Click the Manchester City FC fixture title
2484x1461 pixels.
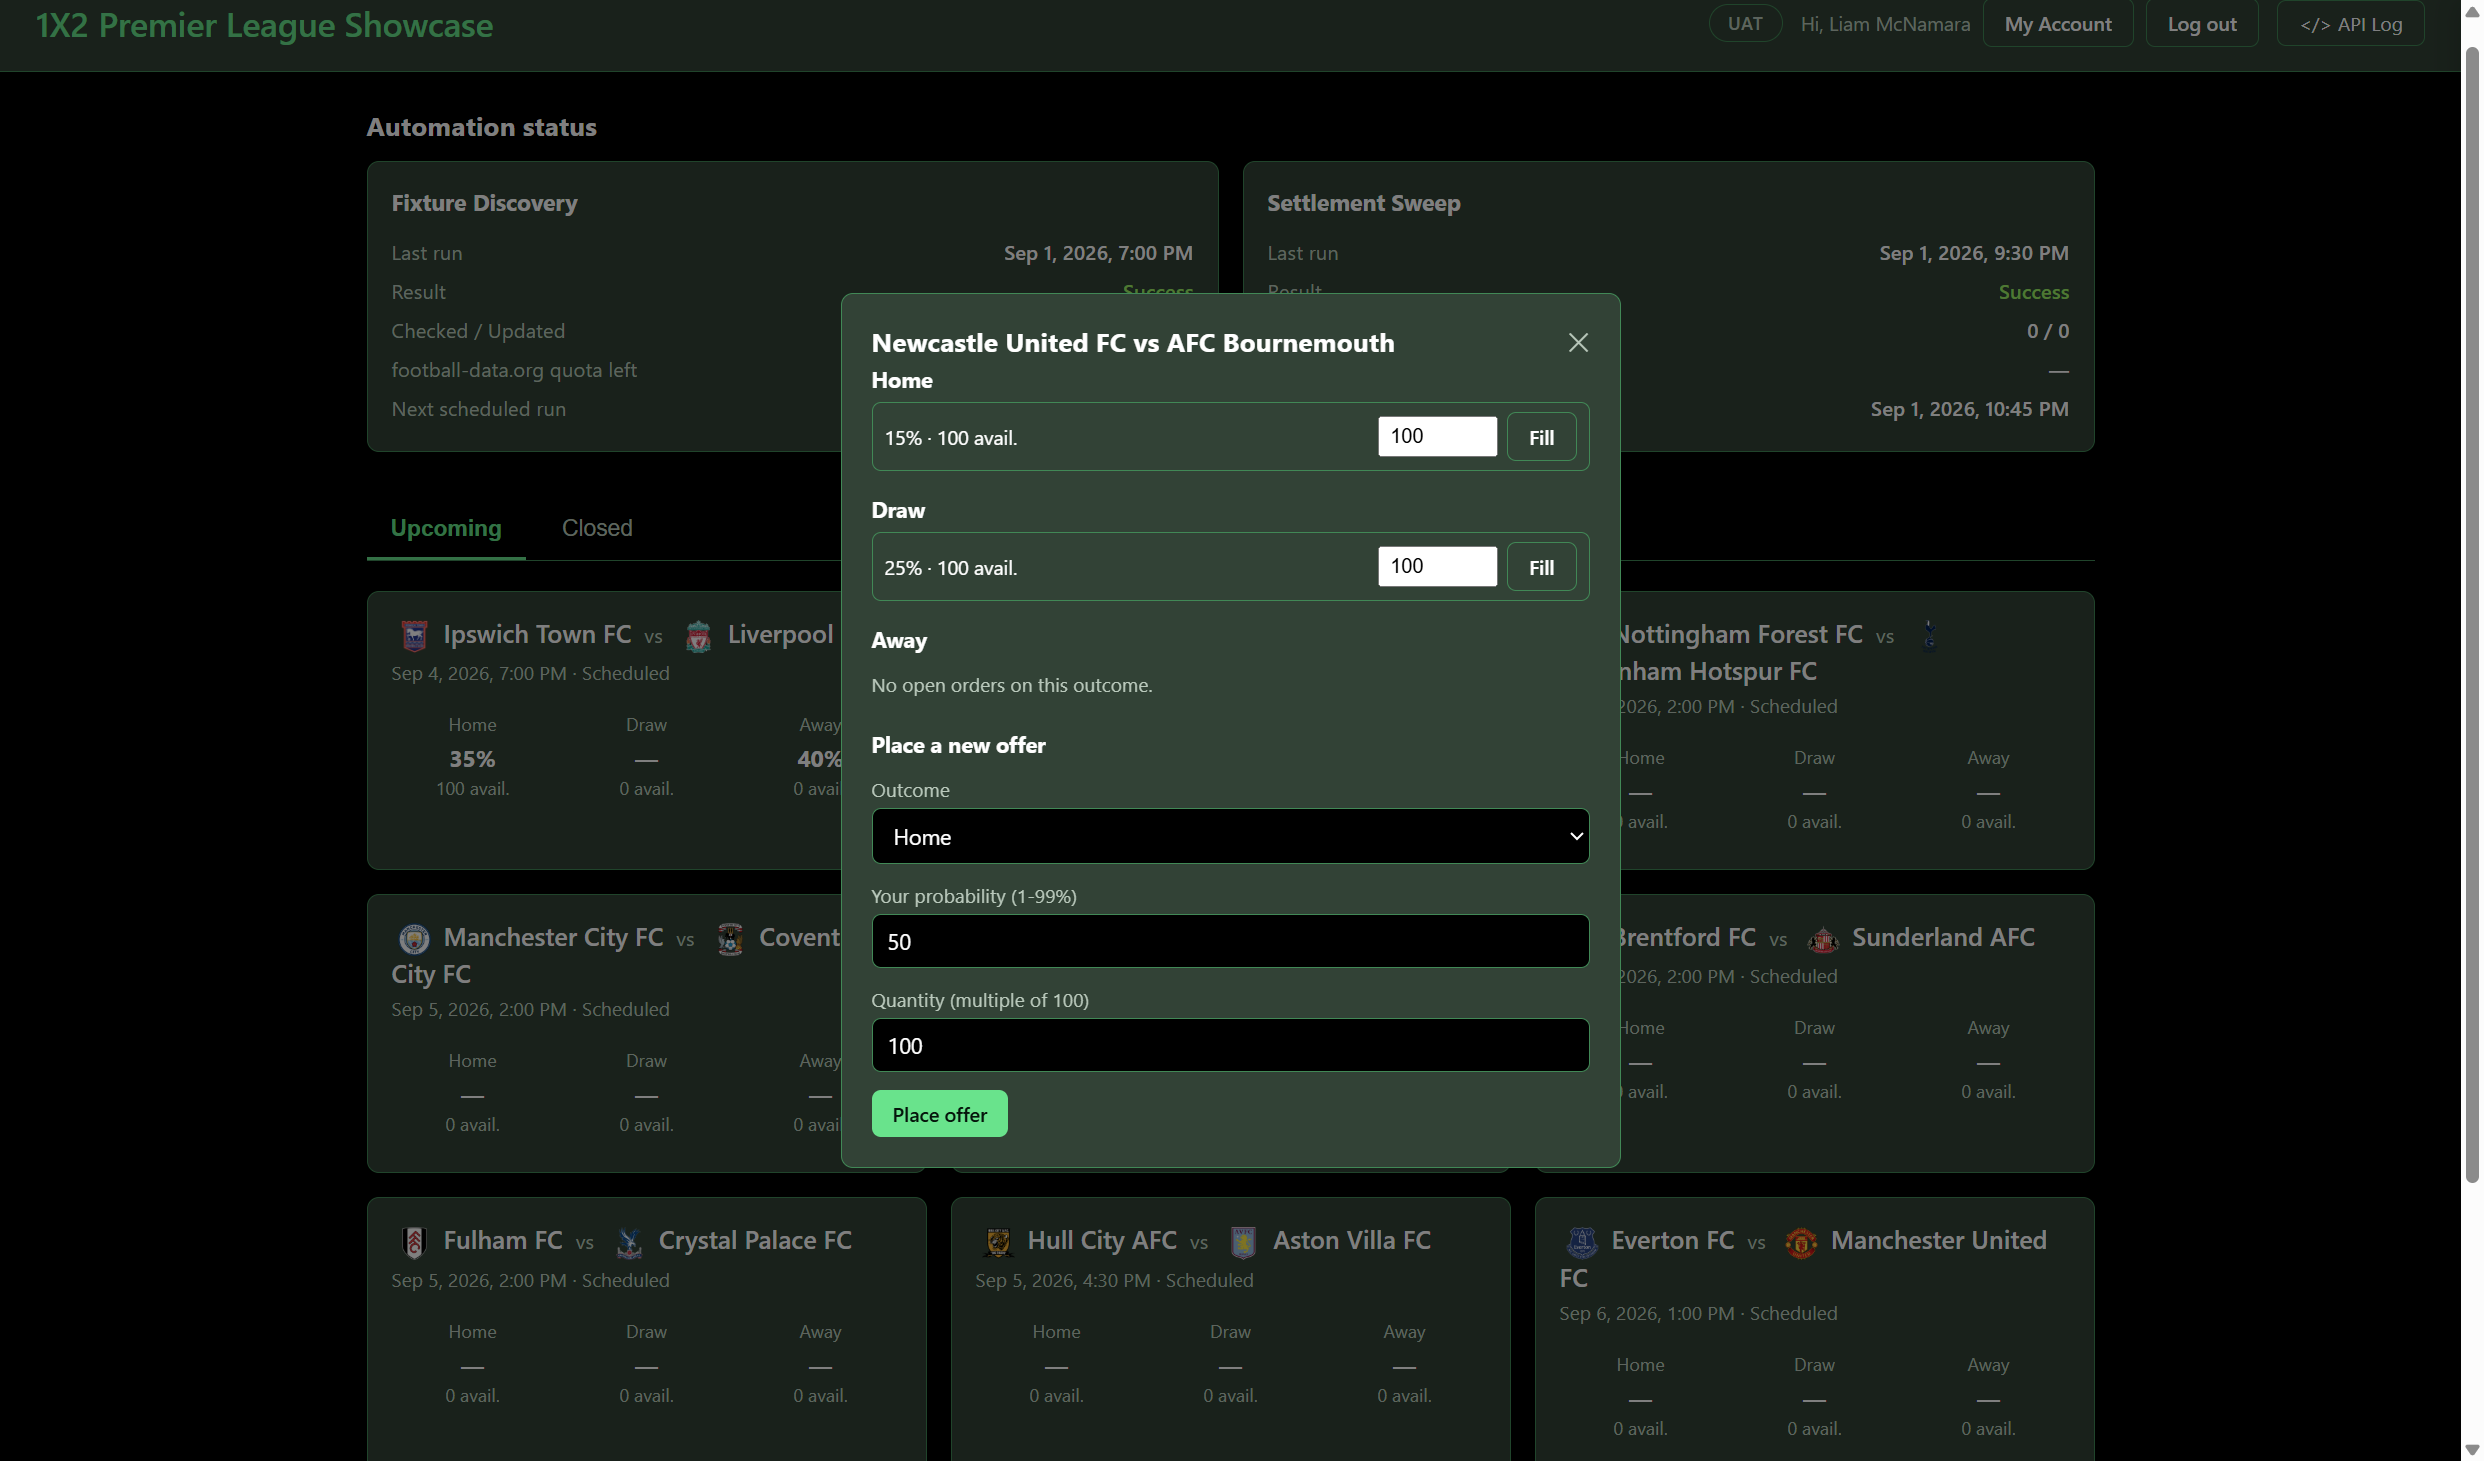click(x=616, y=955)
